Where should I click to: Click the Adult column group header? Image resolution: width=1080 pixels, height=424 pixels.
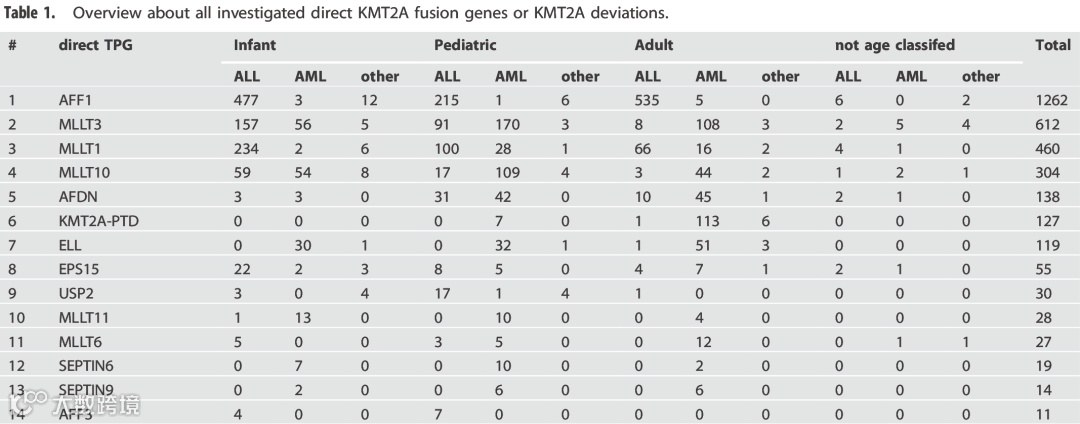(x=654, y=45)
